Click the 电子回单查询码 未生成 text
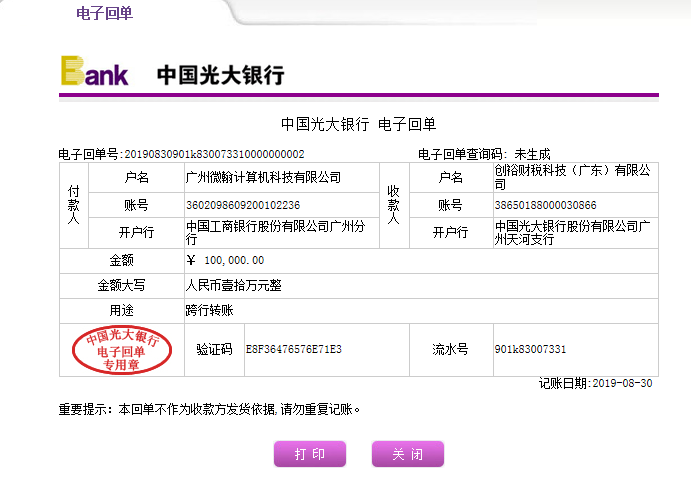The height and width of the screenshot is (486, 691). point(484,154)
